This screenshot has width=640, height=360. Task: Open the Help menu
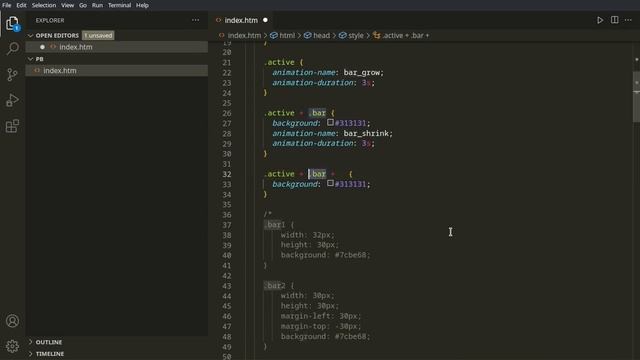pos(142,5)
